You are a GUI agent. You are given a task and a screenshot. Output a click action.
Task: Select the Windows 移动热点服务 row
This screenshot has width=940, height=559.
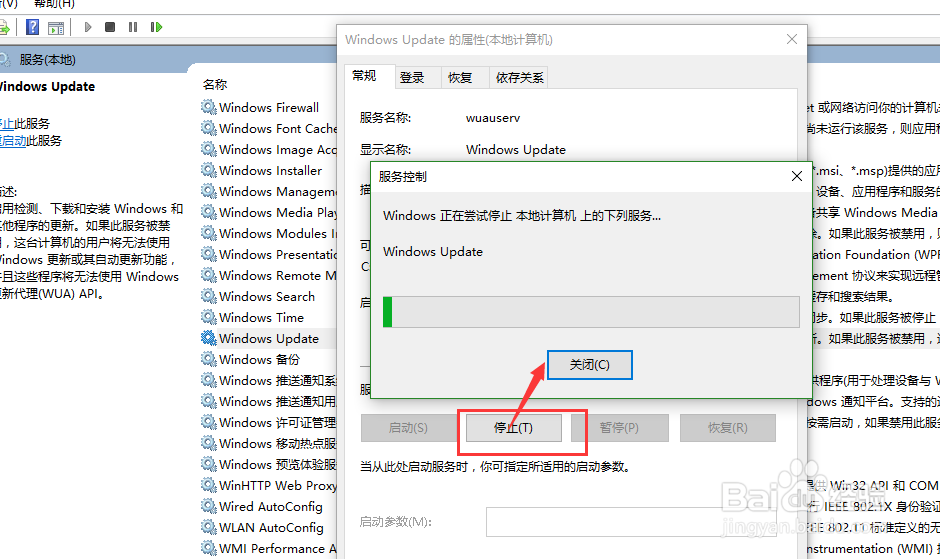(x=269, y=443)
